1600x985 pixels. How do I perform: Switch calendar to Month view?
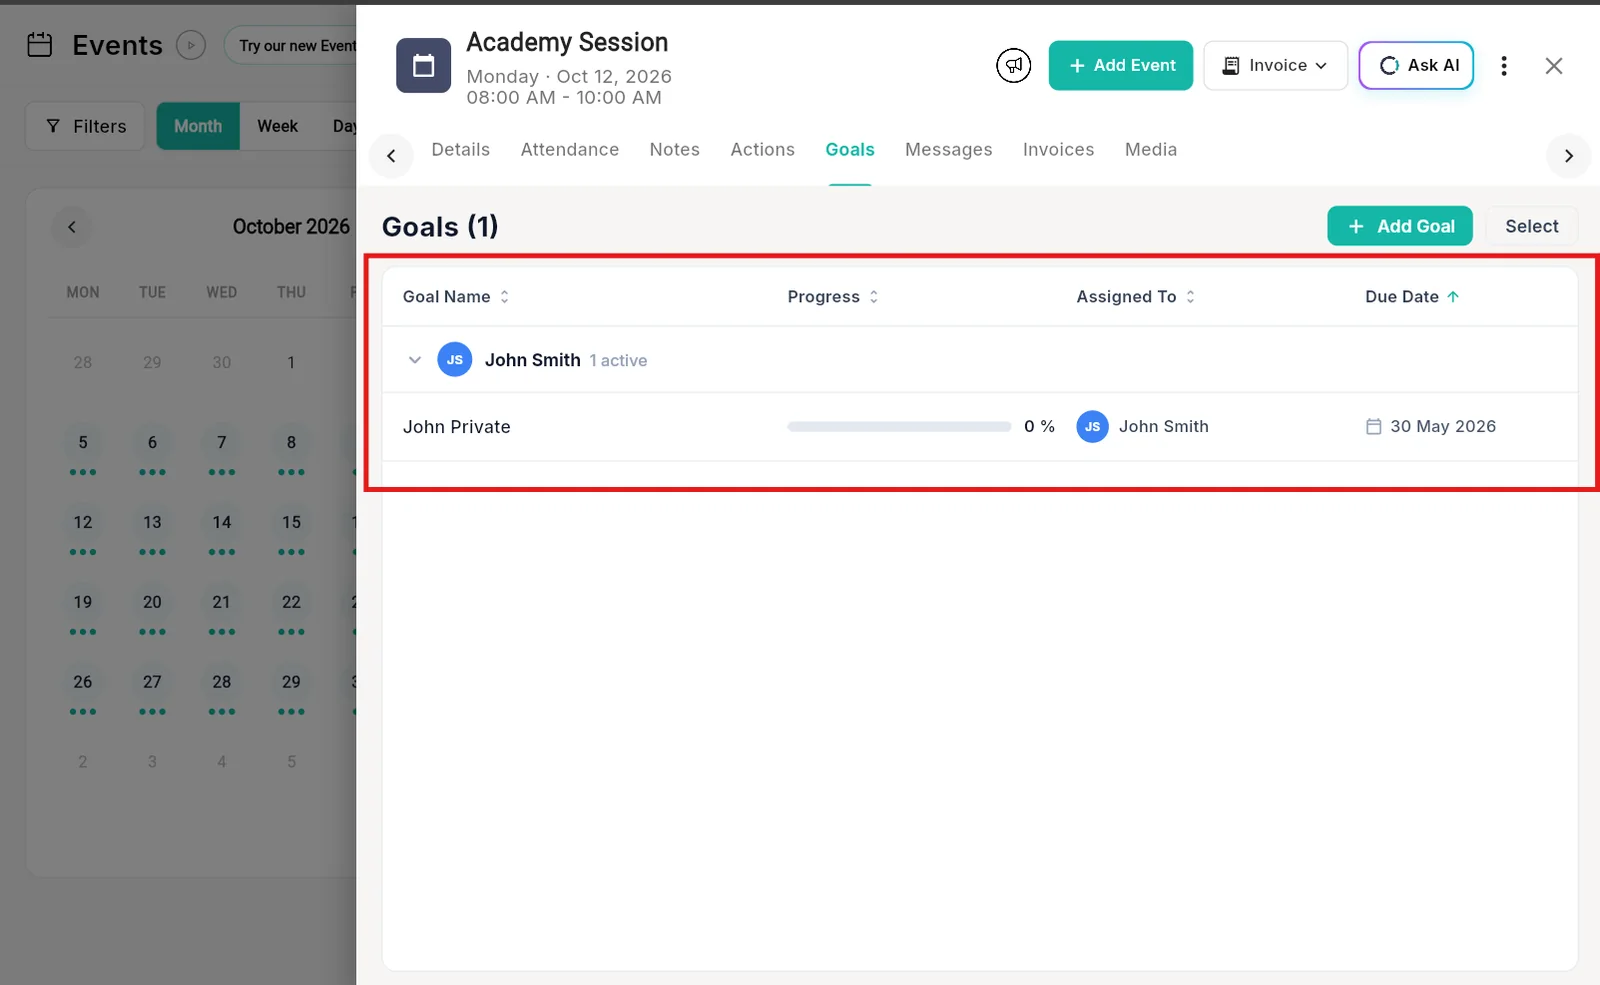(198, 126)
